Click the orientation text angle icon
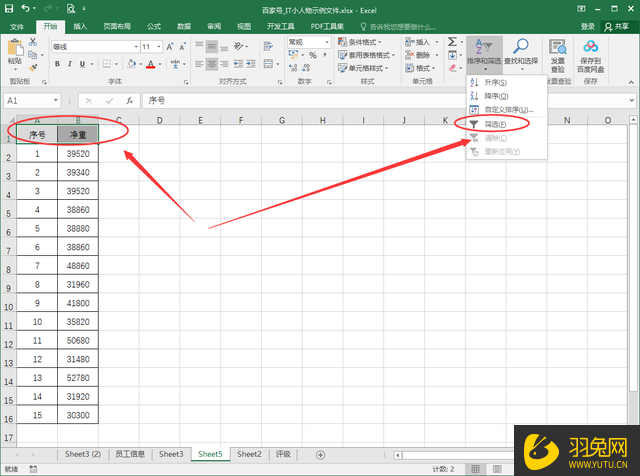 click(x=239, y=46)
